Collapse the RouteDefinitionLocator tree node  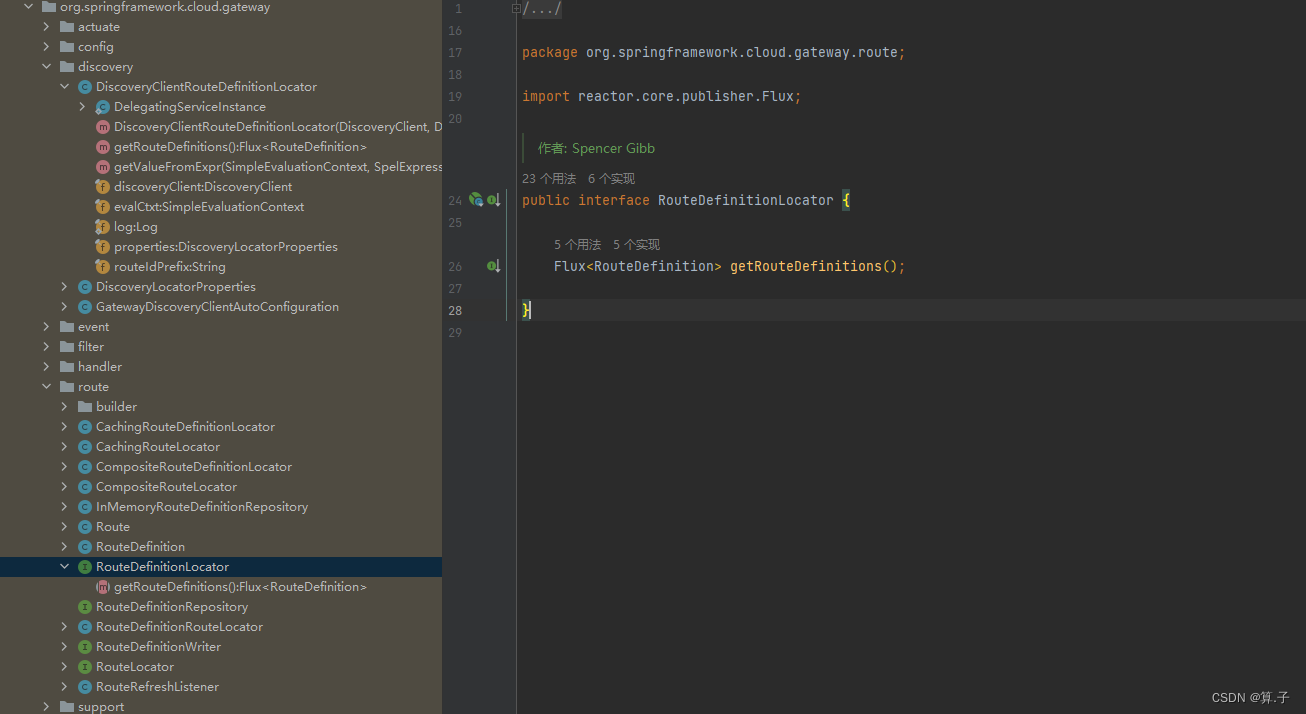click(x=64, y=567)
